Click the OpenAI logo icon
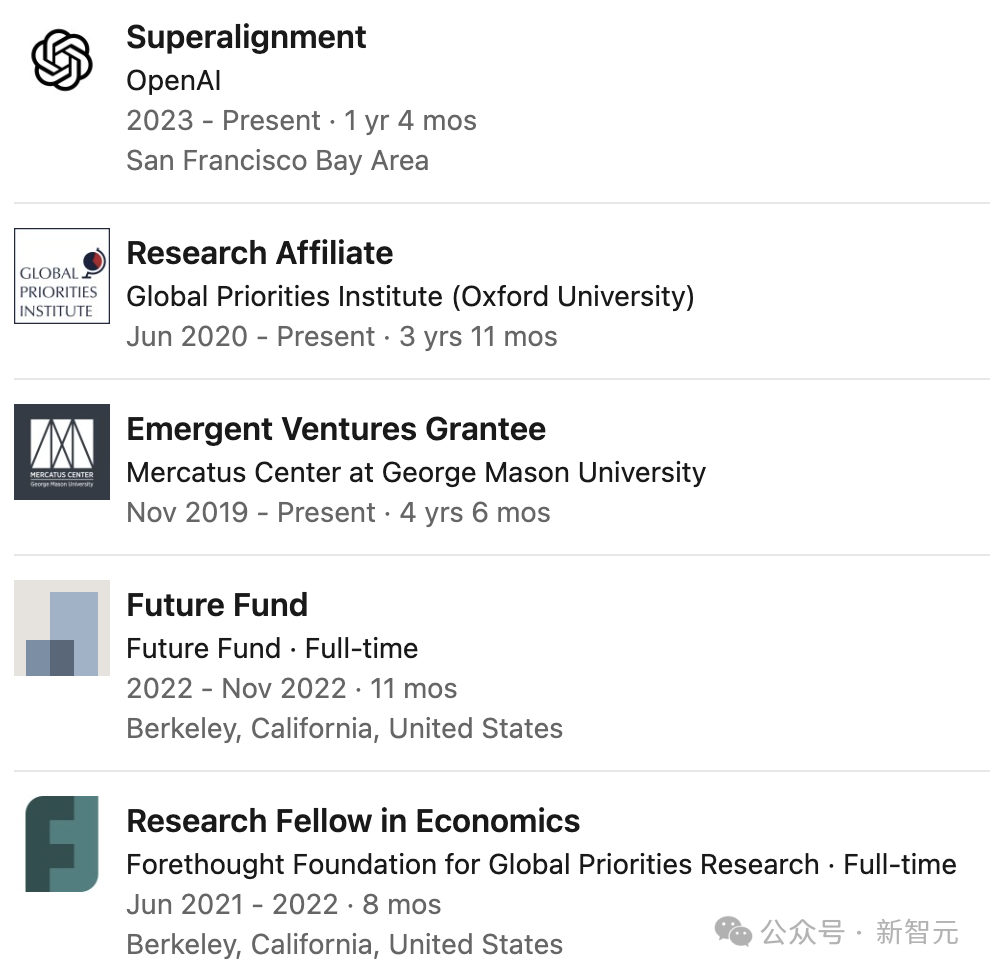The image size is (990, 972). click(62, 60)
